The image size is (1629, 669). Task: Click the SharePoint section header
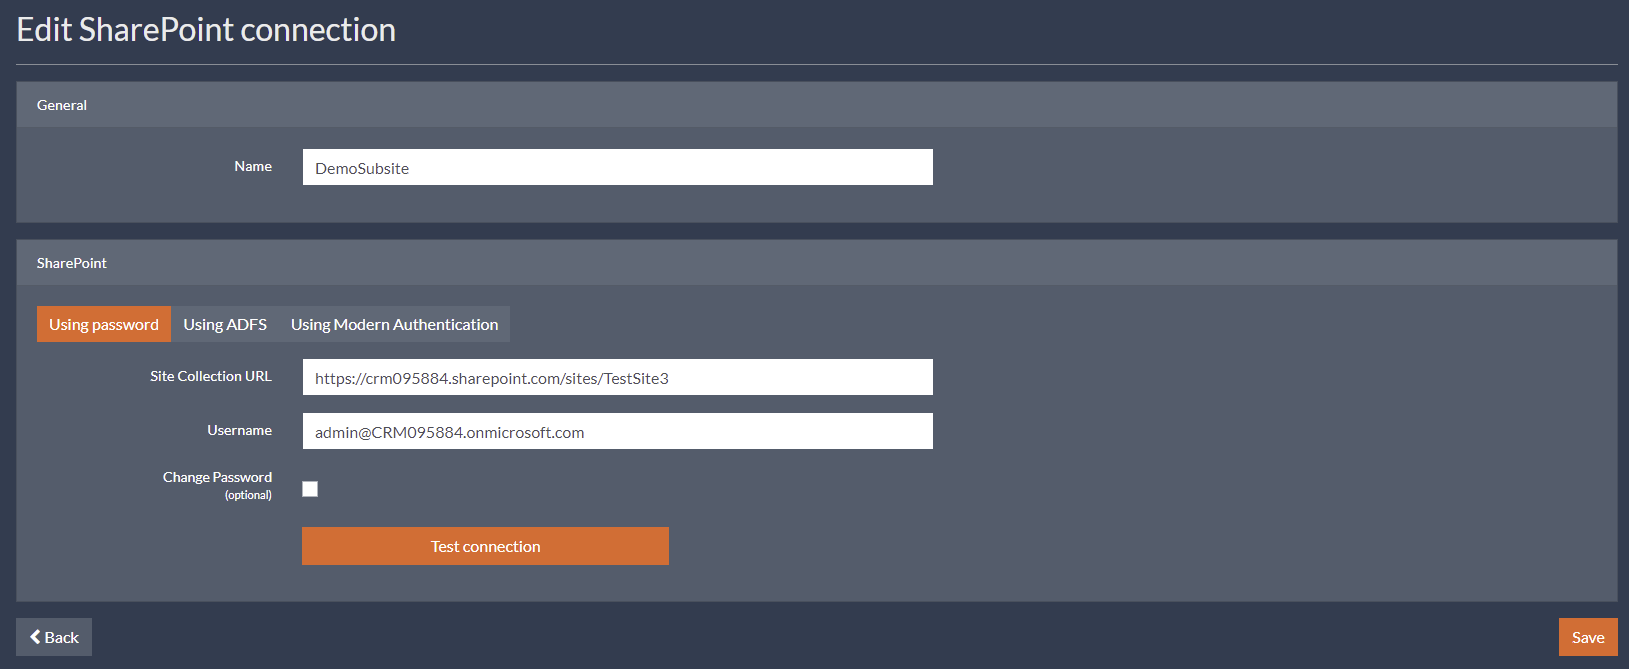point(817,263)
